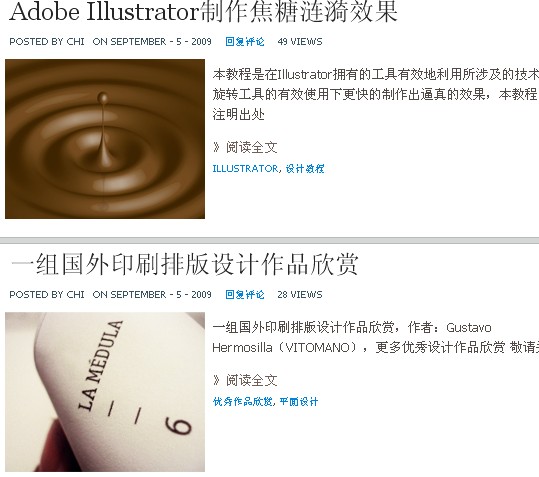Click the 49 VIEWS counter text
This screenshot has height=477, width=539.
point(300,42)
